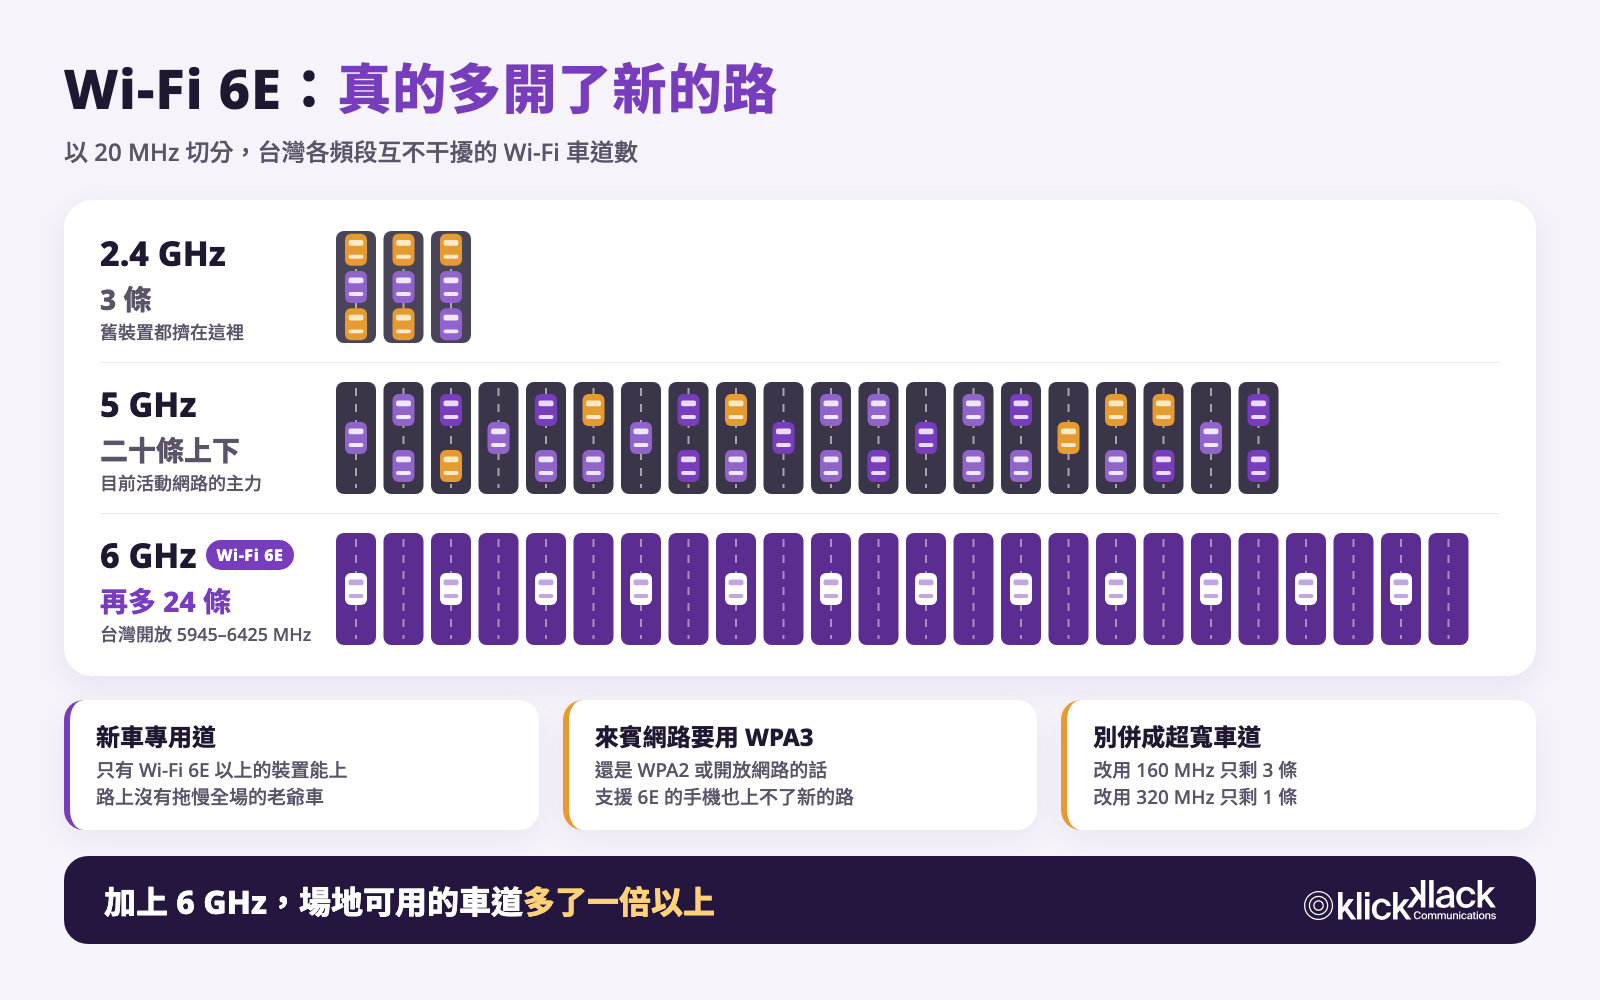
Task: Click the line '改用 160 MHz 只剩 3 條'
Action: pyautogui.click(x=1195, y=770)
